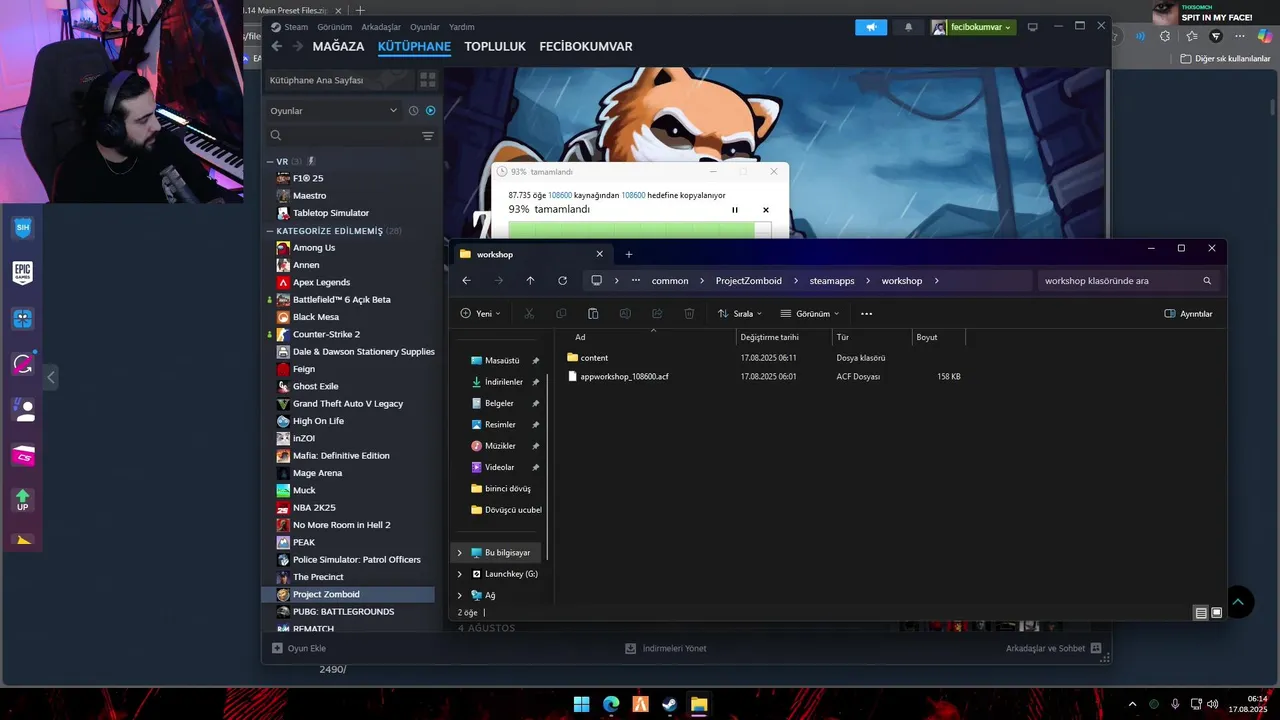Pause the file copy operation
Viewport: 1280px width, 720px height.
[735, 210]
